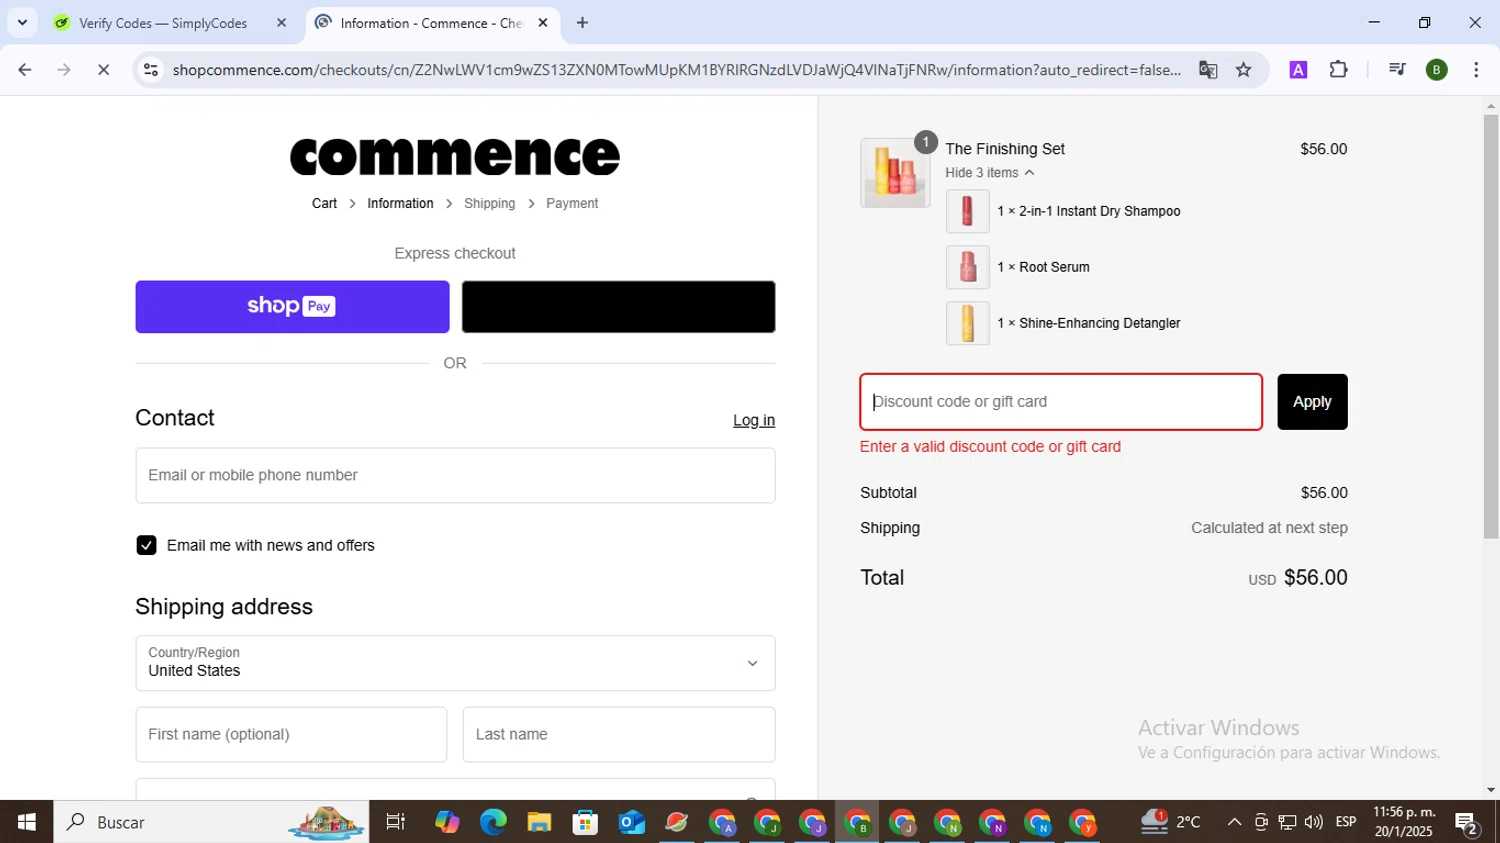The image size is (1500, 843).
Task: Click the black express checkout button
Action: coord(618,306)
